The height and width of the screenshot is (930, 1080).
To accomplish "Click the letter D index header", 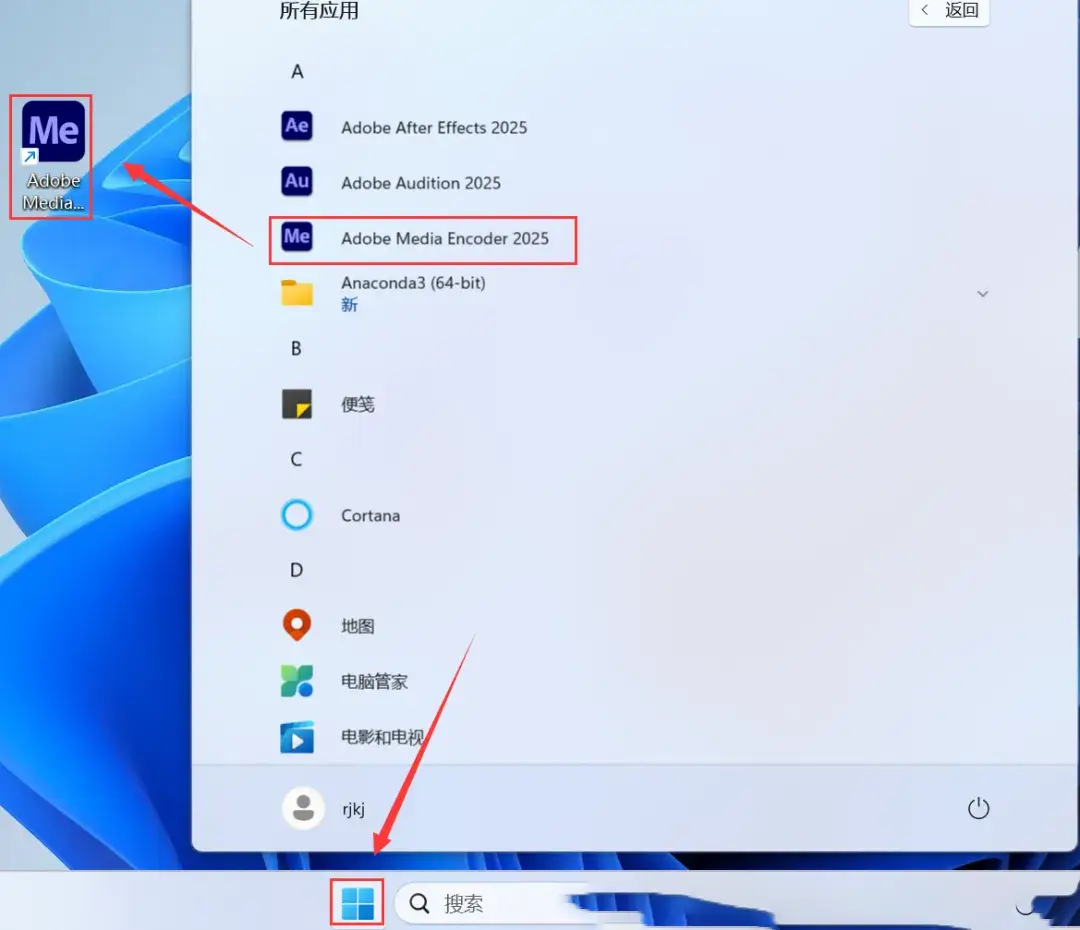I will point(296,570).
